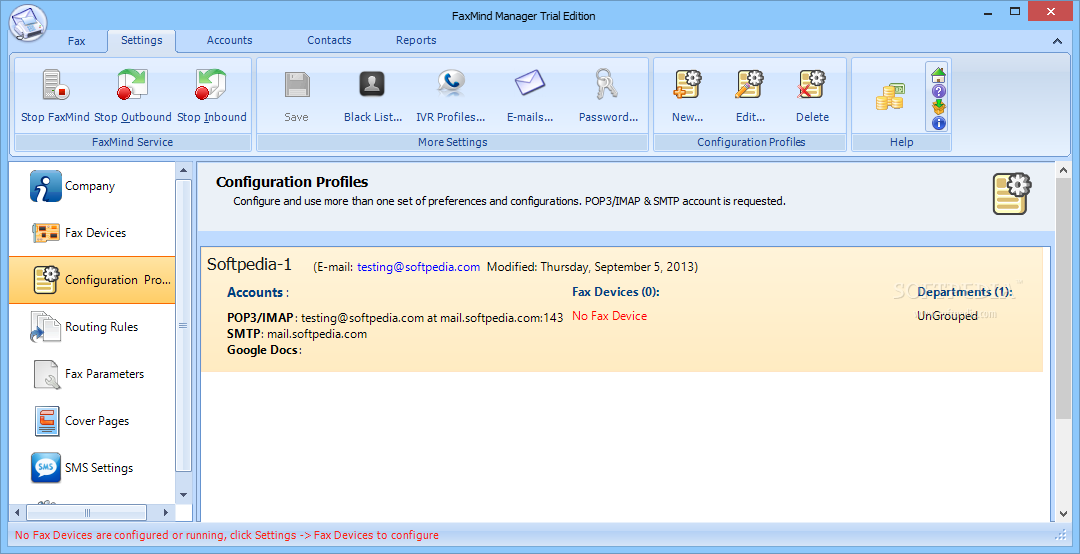Click the download box update icon
This screenshot has height=554, width=1080.
coord(938,107)
